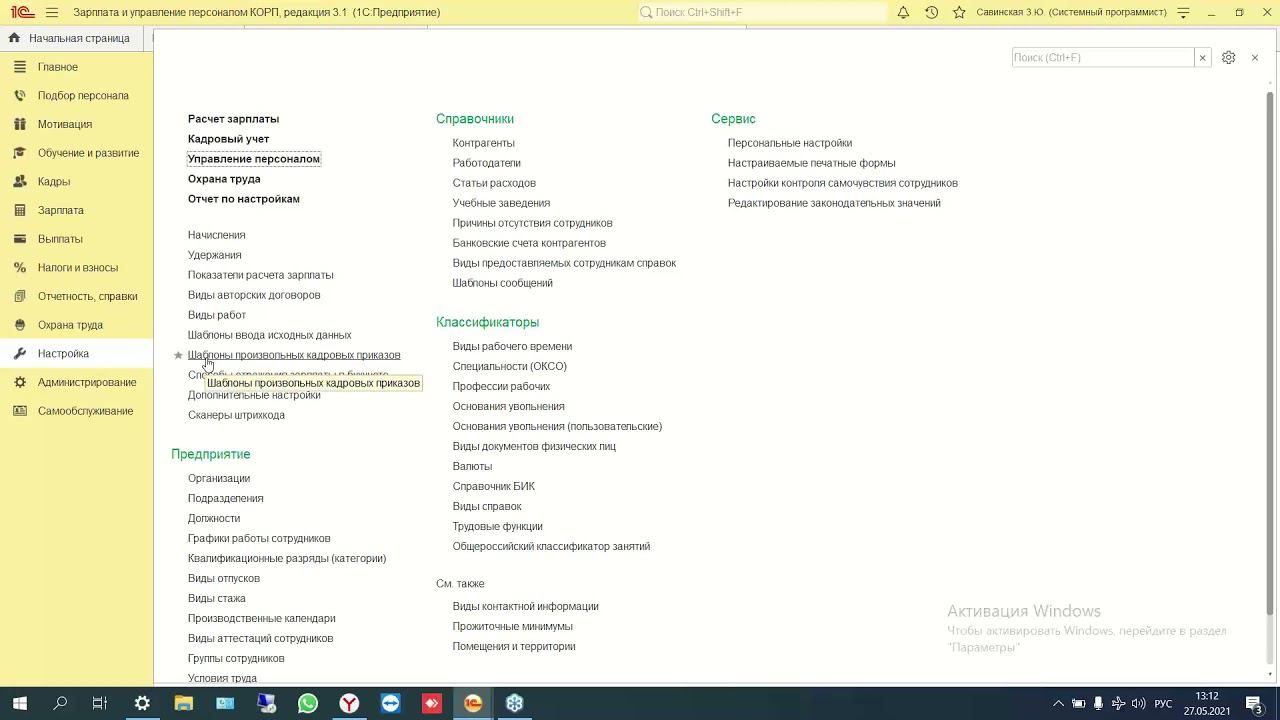Screen dimensions: 1280x720
Task: Open the hamburger functions menu in title bar
Action: [x=52, y=12]
